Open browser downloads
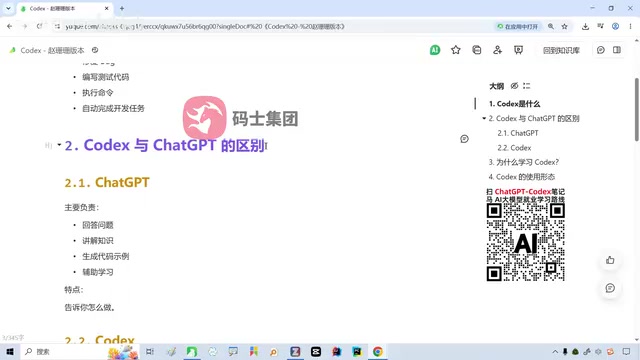640x360 pixels. point(585,26)
